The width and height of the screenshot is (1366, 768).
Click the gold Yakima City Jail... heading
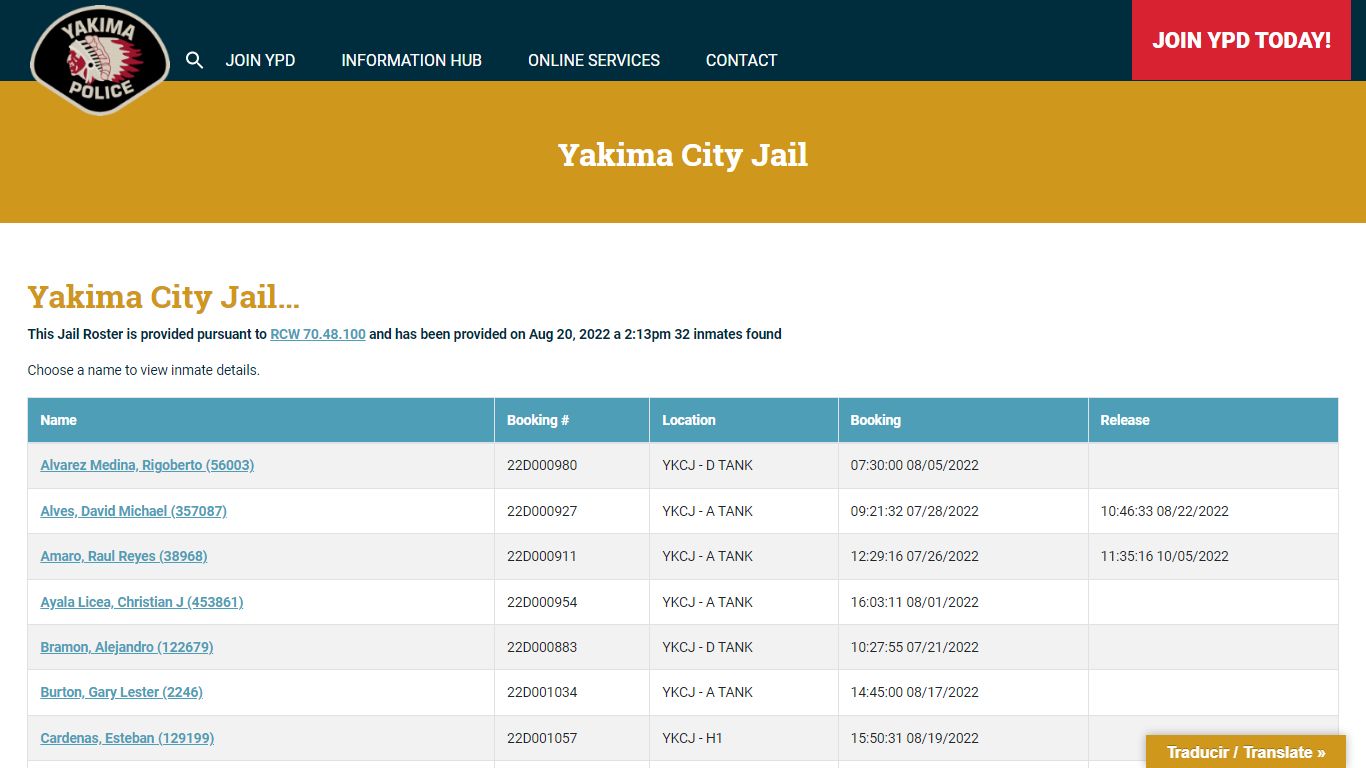click(x=164, y=297)
